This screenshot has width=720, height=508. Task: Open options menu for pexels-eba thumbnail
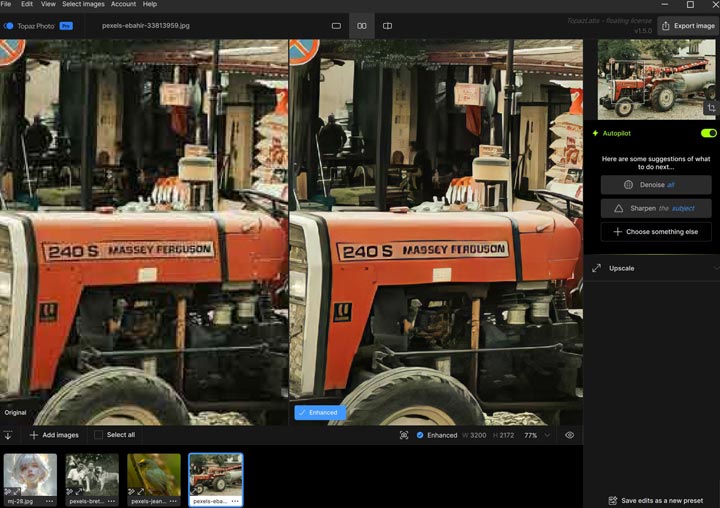[235, 501]
